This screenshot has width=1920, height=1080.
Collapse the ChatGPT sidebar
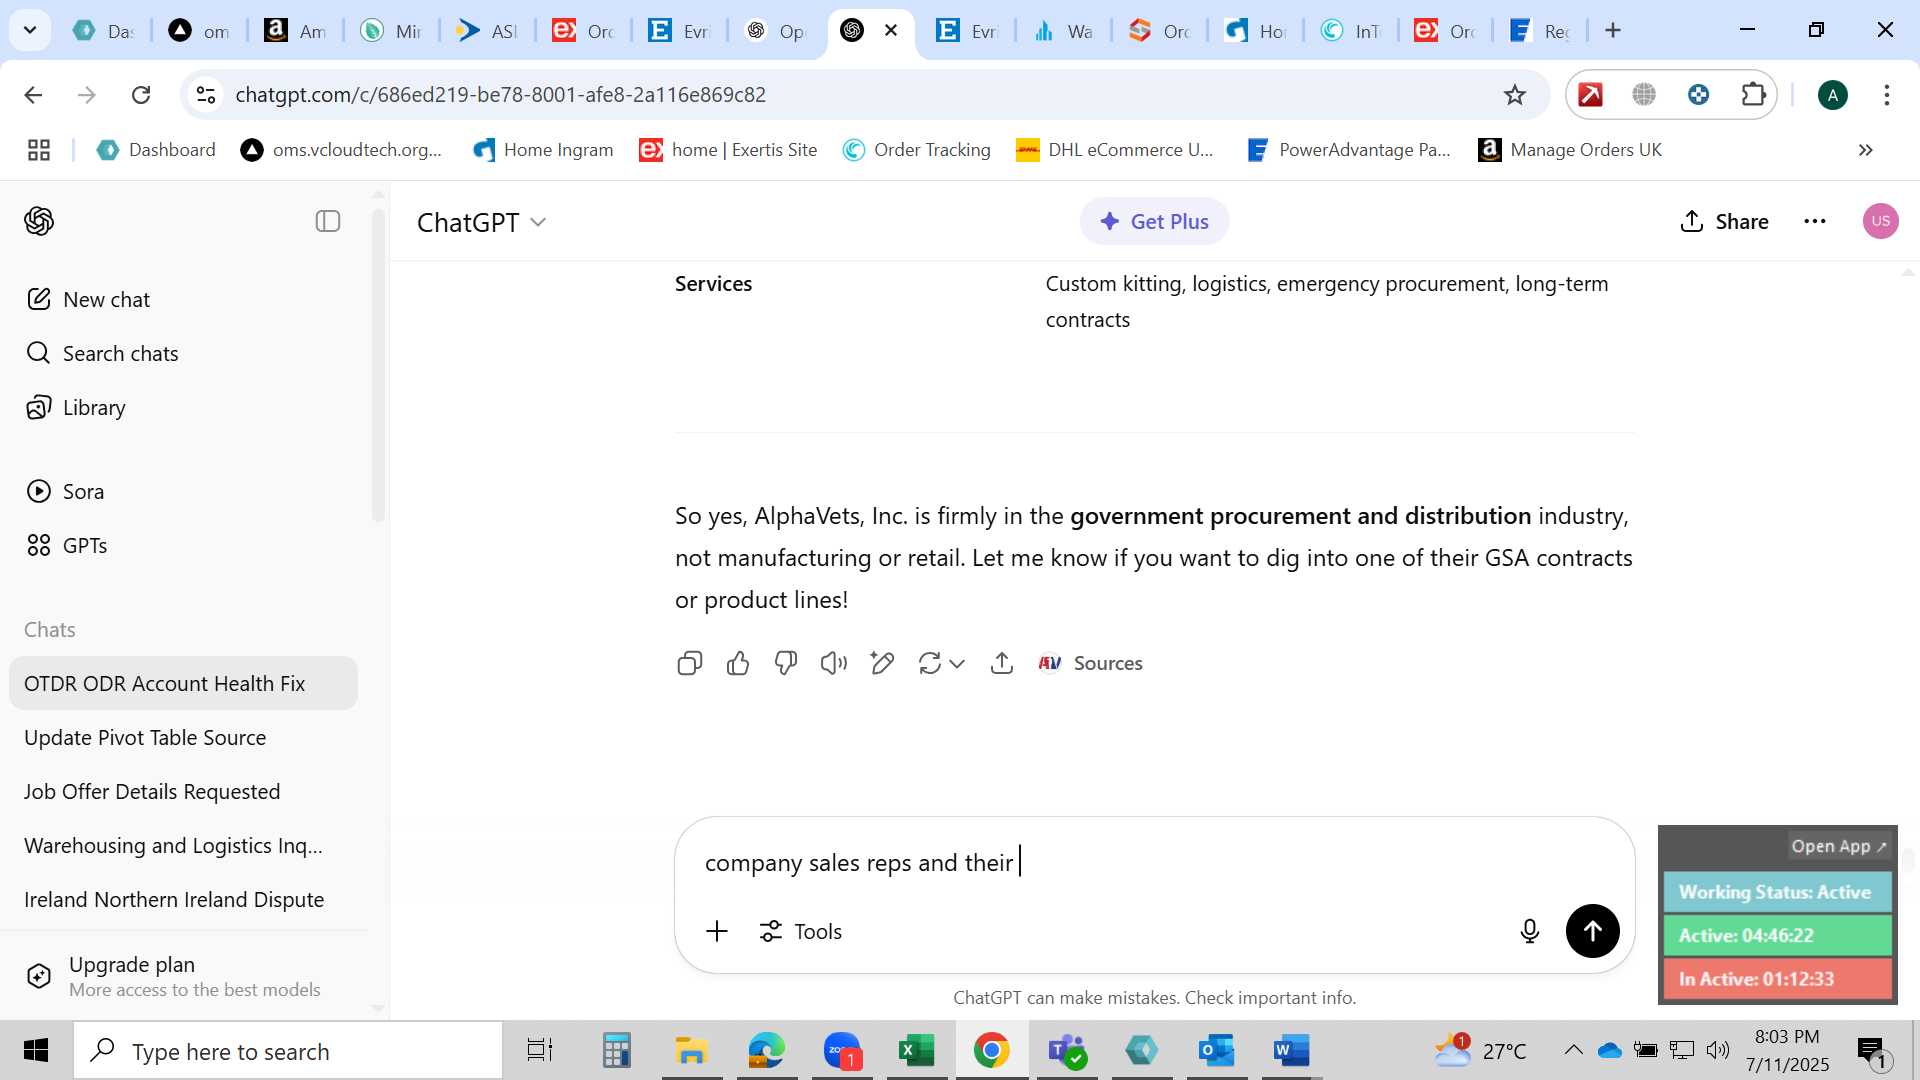(x=328, y=221)
